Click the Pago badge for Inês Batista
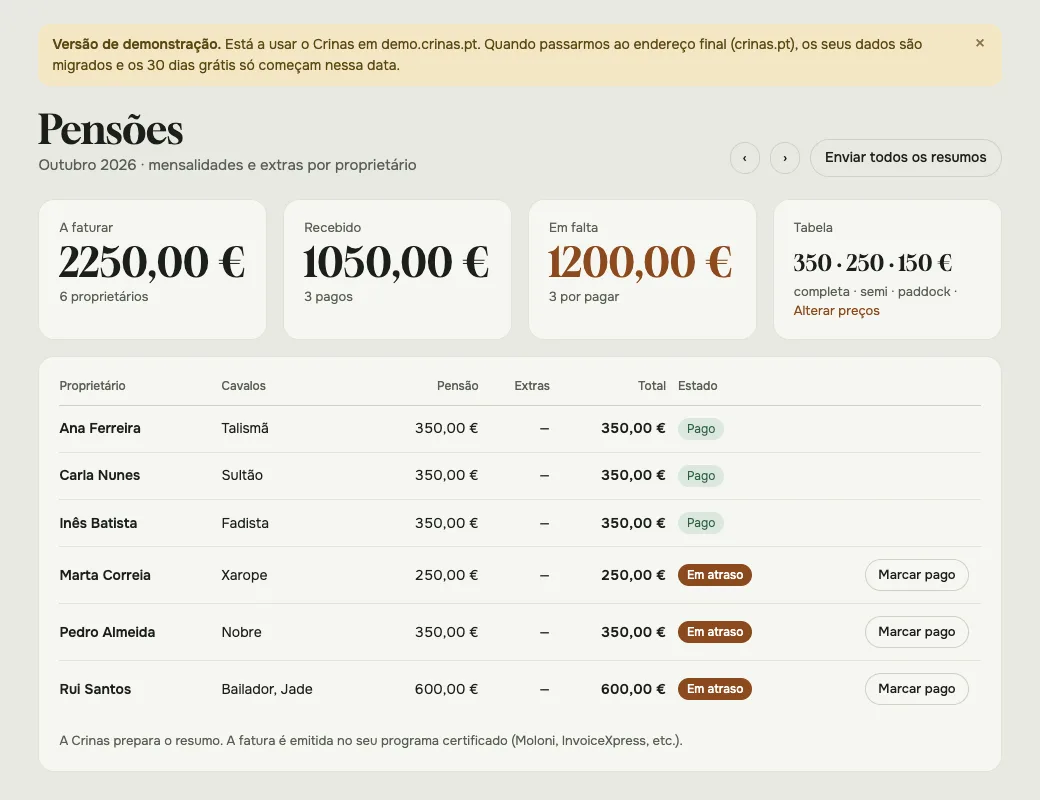Viewport: 1040px width, 800px height. coord(700,523)
